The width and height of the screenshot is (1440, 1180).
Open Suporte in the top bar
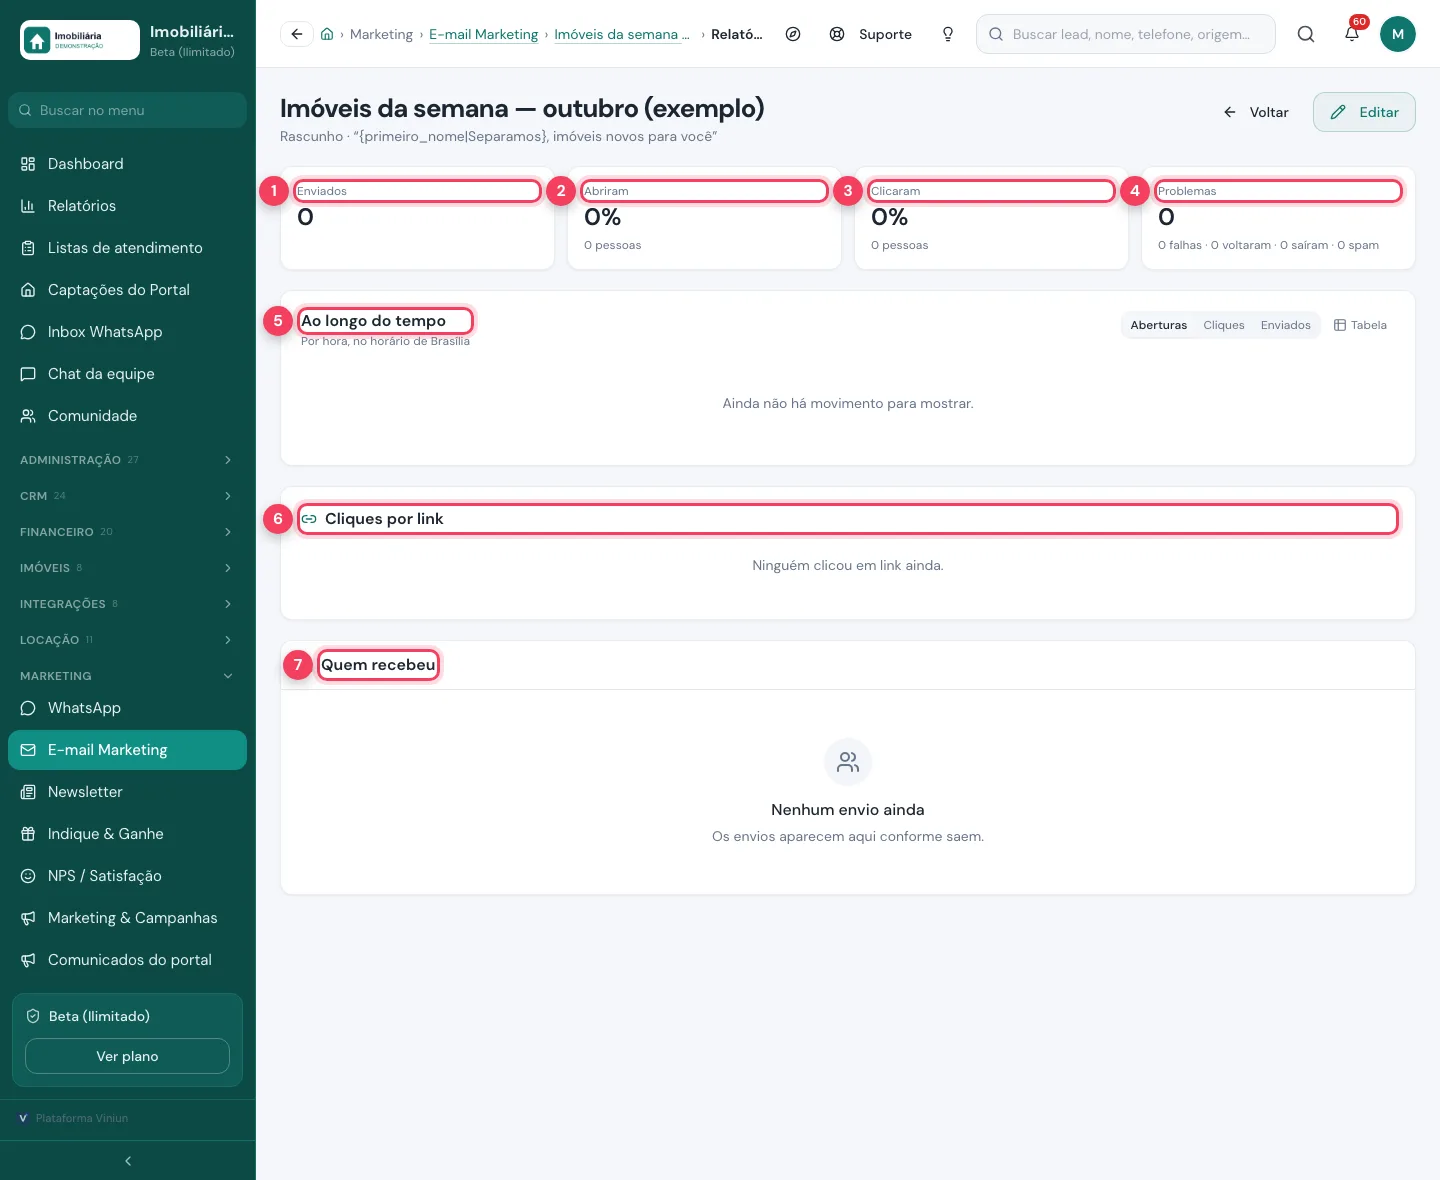click(871, 34)
